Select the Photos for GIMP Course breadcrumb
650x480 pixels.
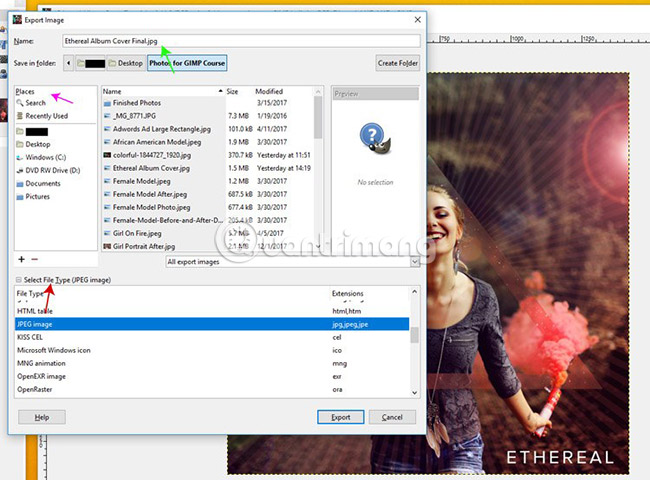click(x=187, y=63)
